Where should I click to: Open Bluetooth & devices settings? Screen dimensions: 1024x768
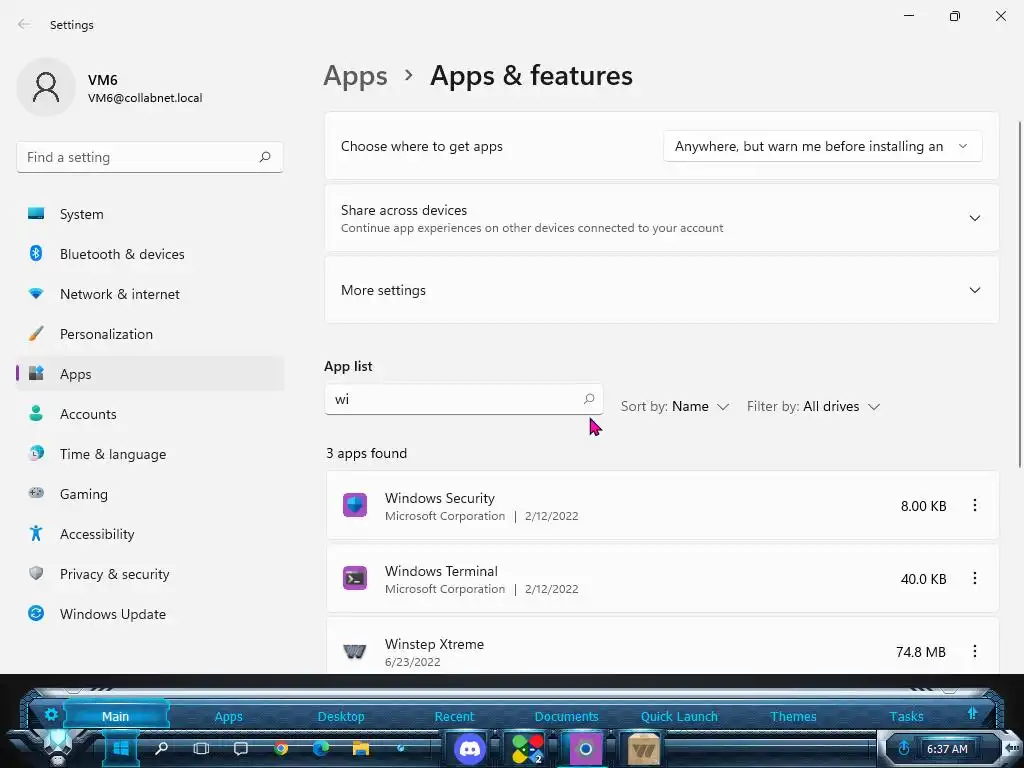click(x=150, y=254)
